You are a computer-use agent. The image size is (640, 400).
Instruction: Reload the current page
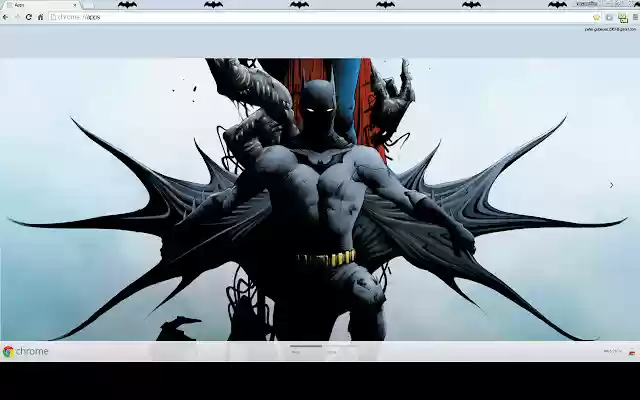[x=29, y=17]
